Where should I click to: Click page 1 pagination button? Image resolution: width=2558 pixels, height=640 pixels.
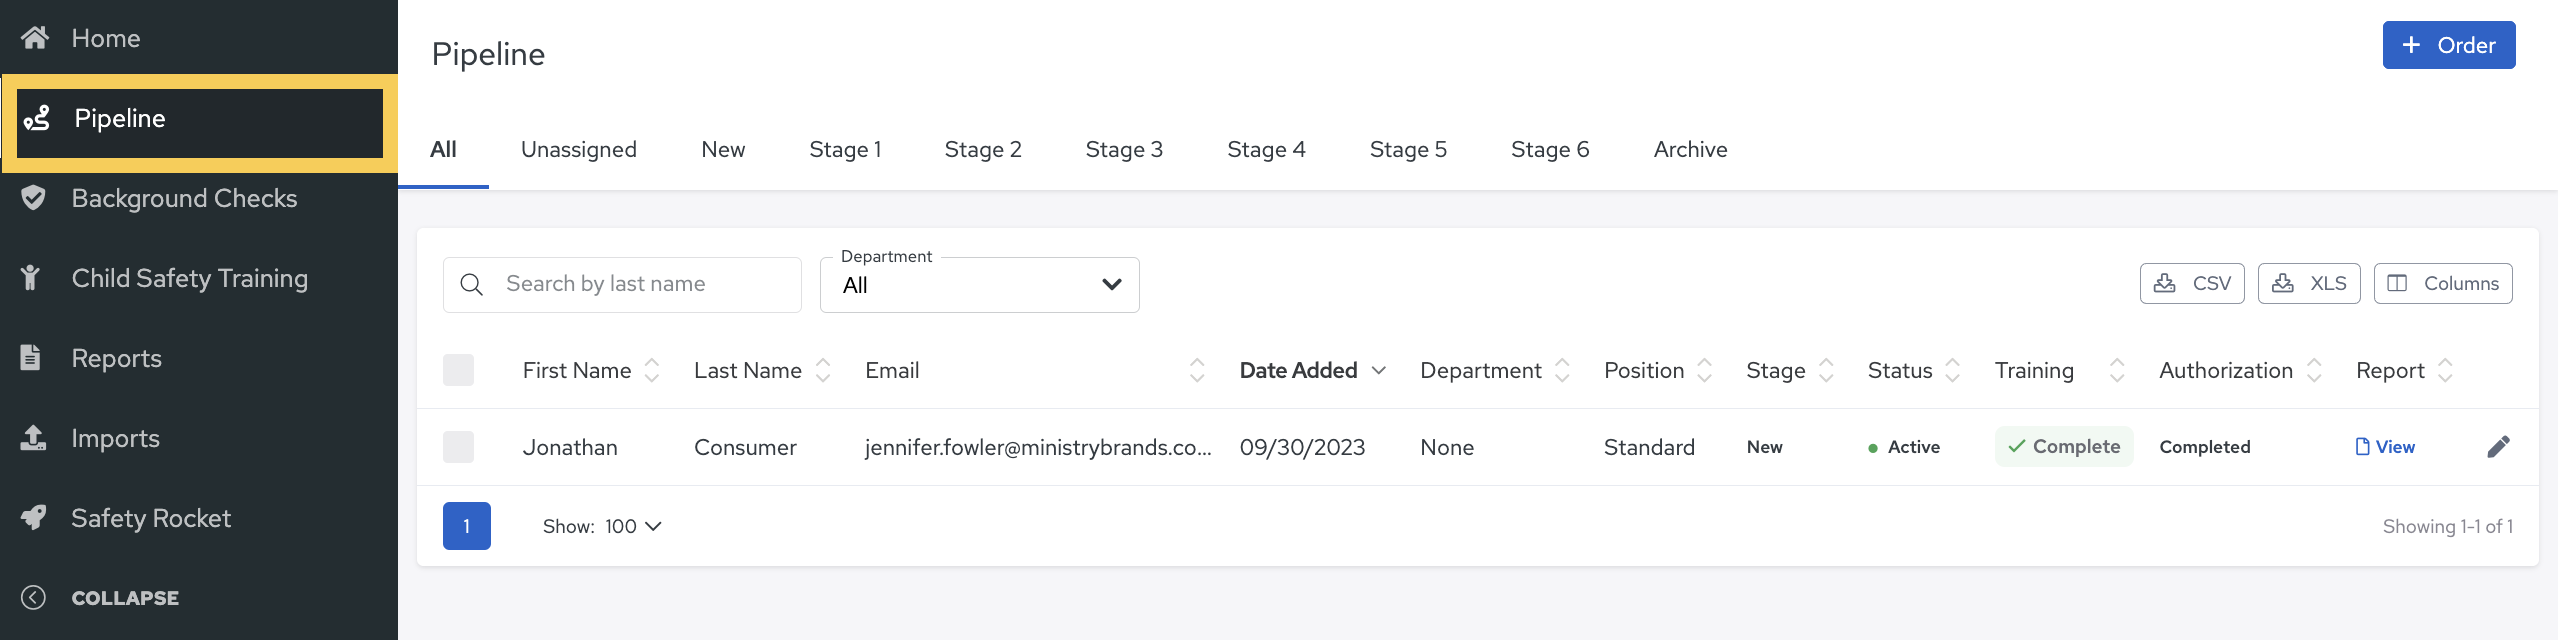click(466, 526)
